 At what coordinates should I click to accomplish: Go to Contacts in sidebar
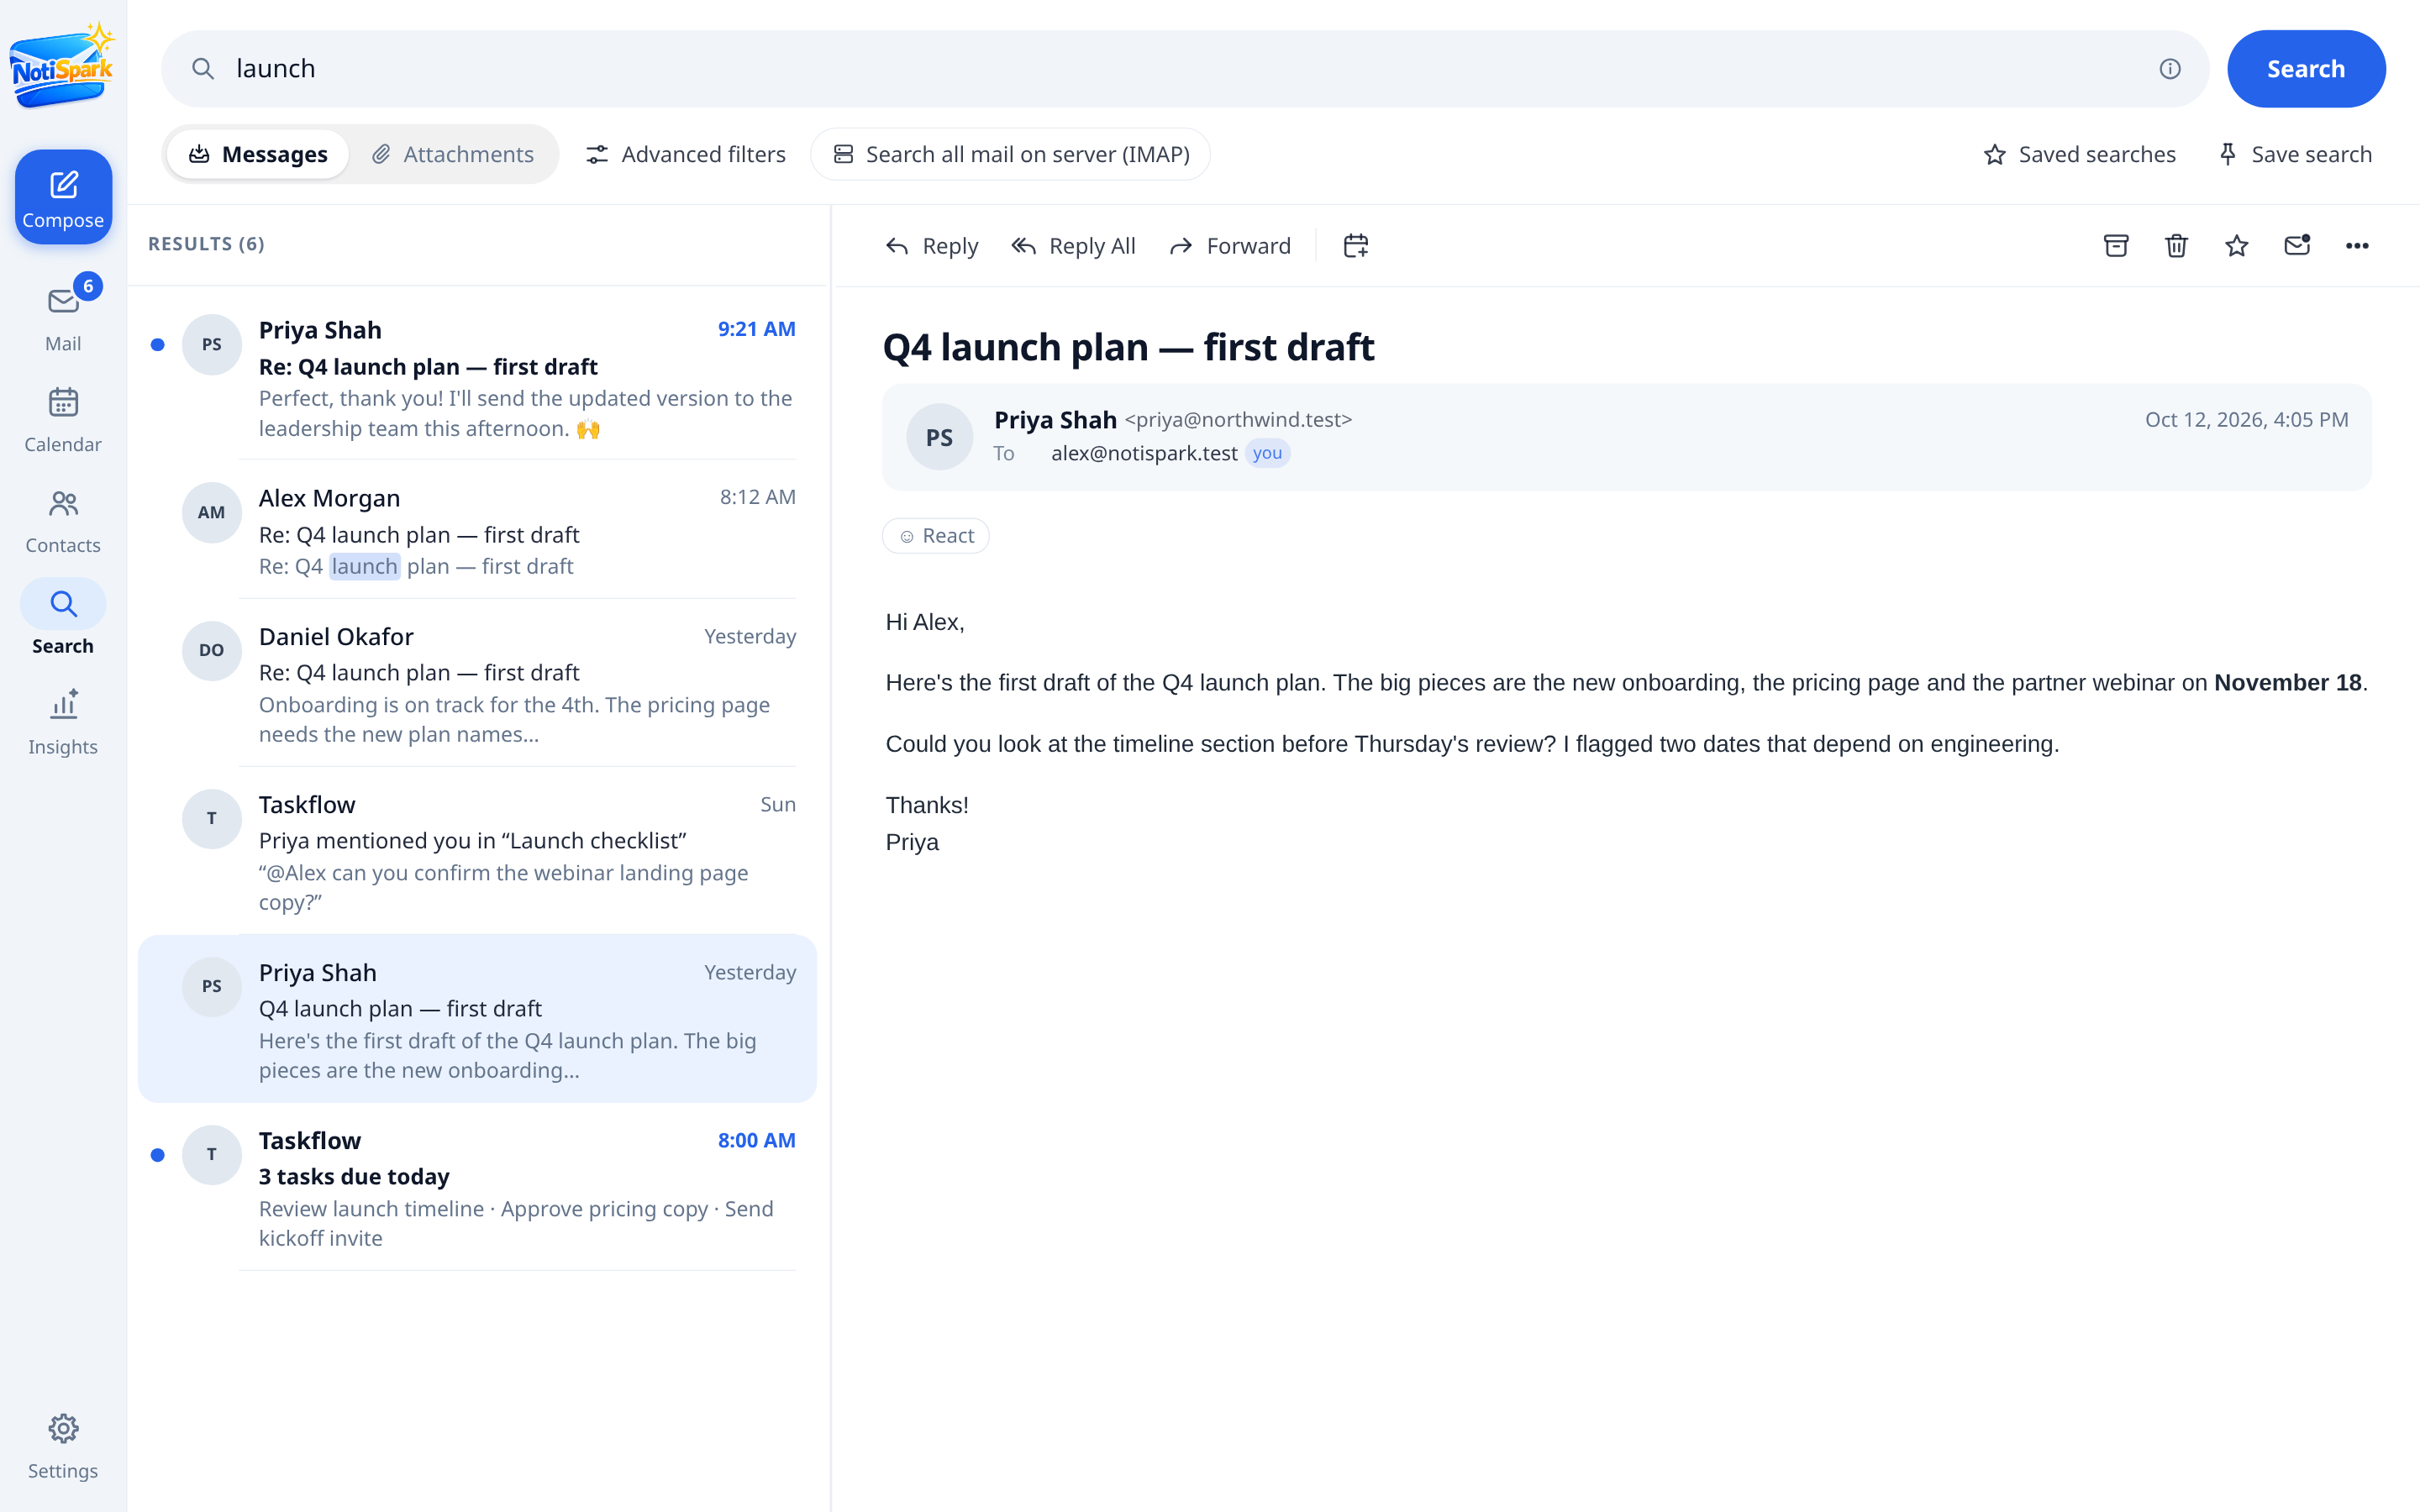tap(63, 520)
